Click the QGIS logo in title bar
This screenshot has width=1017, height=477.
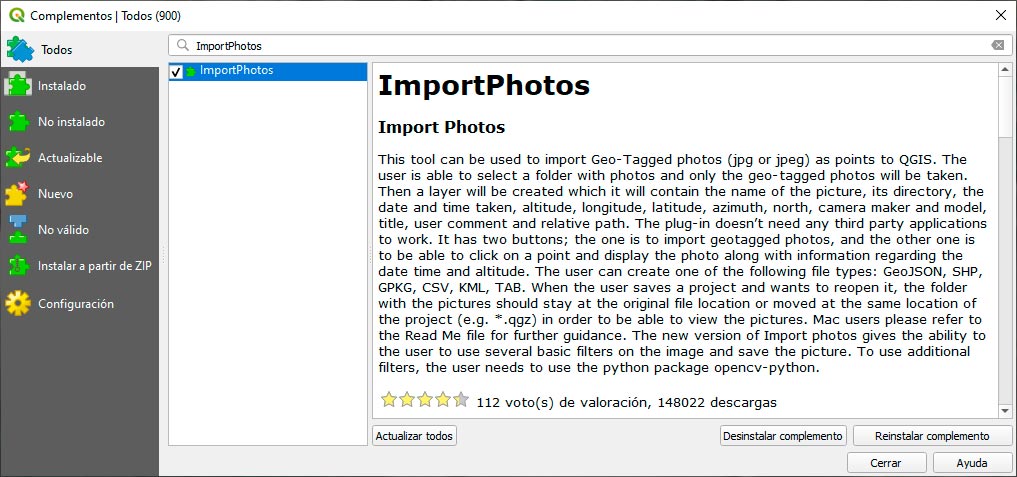16,16
